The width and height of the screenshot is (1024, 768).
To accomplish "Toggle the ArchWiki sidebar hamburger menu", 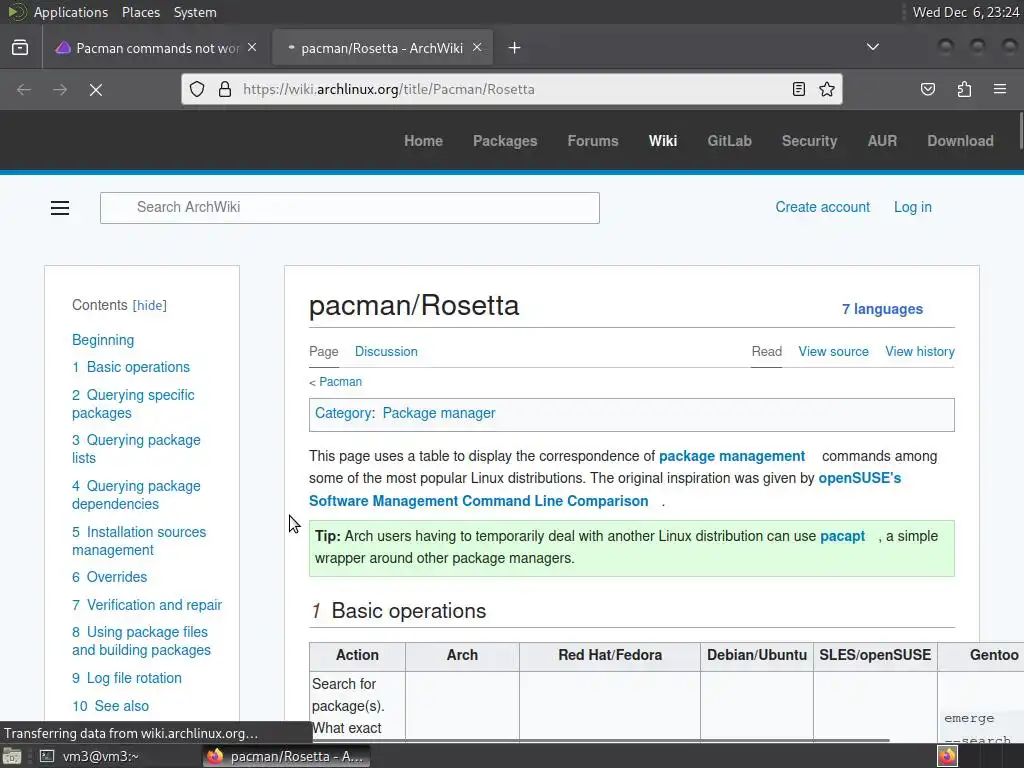I will pos(60,208).
